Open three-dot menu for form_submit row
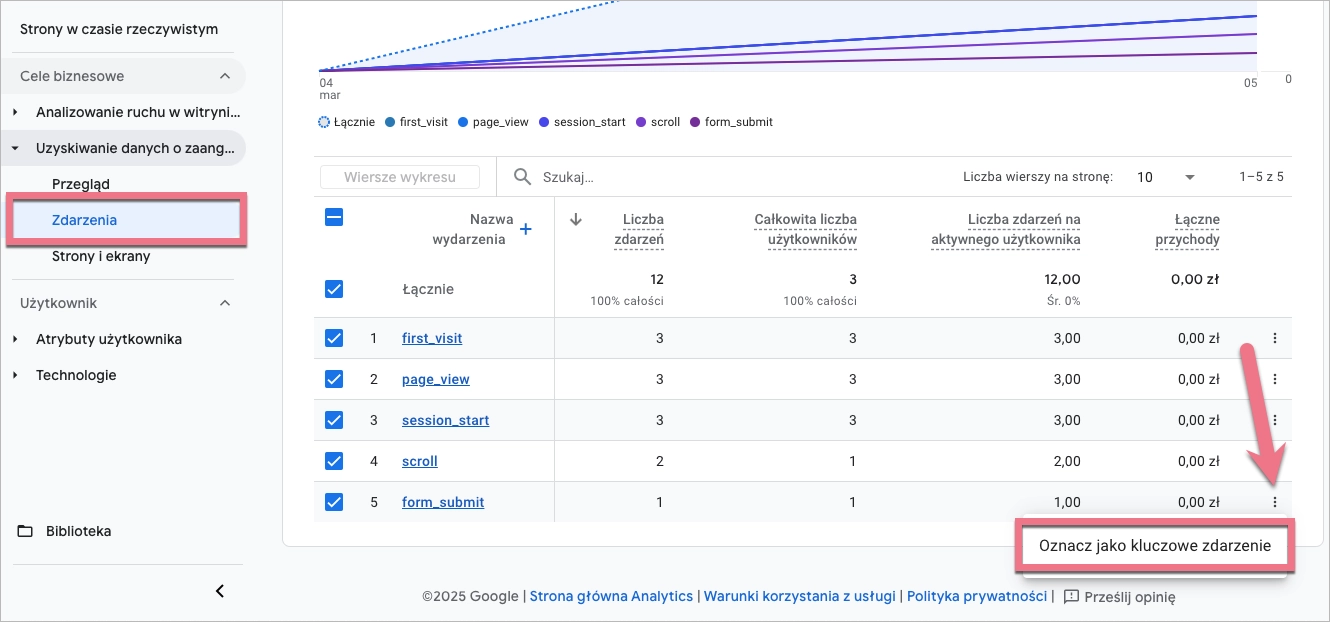This screenshot has width=1330, height=622. coord(1274,502)
